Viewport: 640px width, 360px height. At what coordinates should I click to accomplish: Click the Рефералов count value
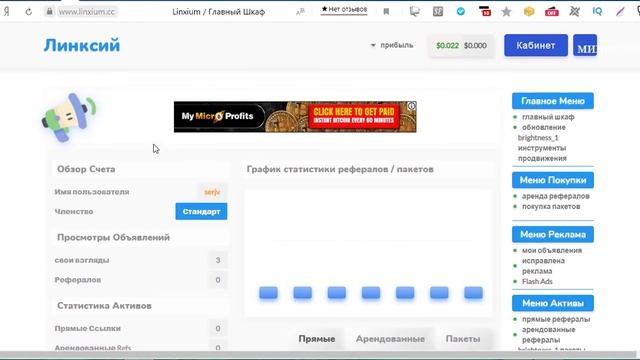click(218, 280)
